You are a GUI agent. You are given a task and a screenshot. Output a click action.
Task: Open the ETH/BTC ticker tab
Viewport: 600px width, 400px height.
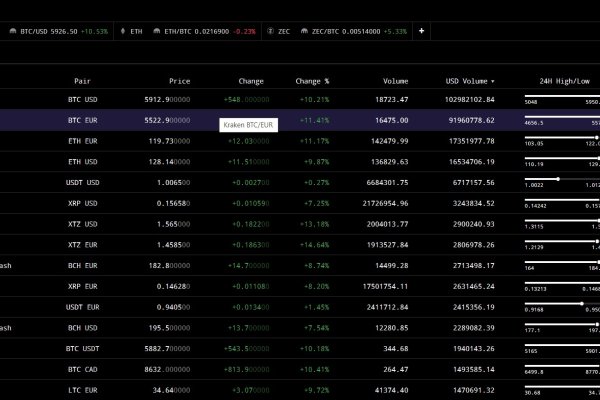[x=195, y=31]
